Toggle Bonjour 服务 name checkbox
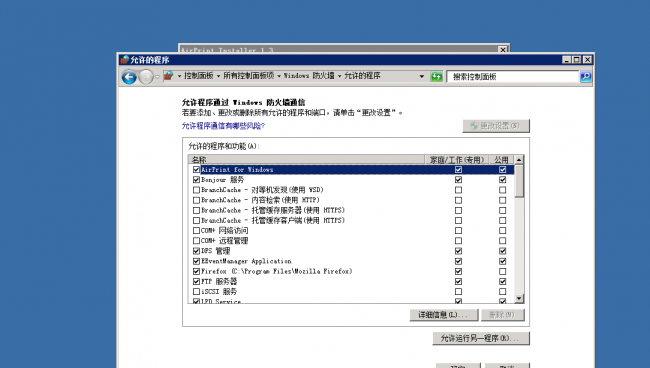This screenshot has height=368, width=650. (196, 180)
